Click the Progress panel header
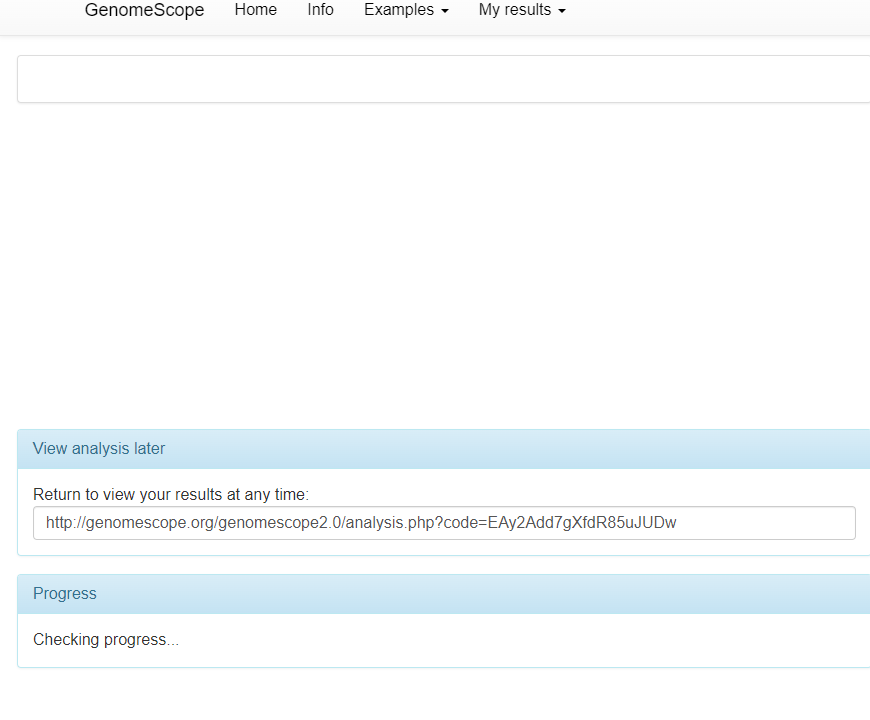Viewport: 870px width, 720px height. [x=64, y=593]
